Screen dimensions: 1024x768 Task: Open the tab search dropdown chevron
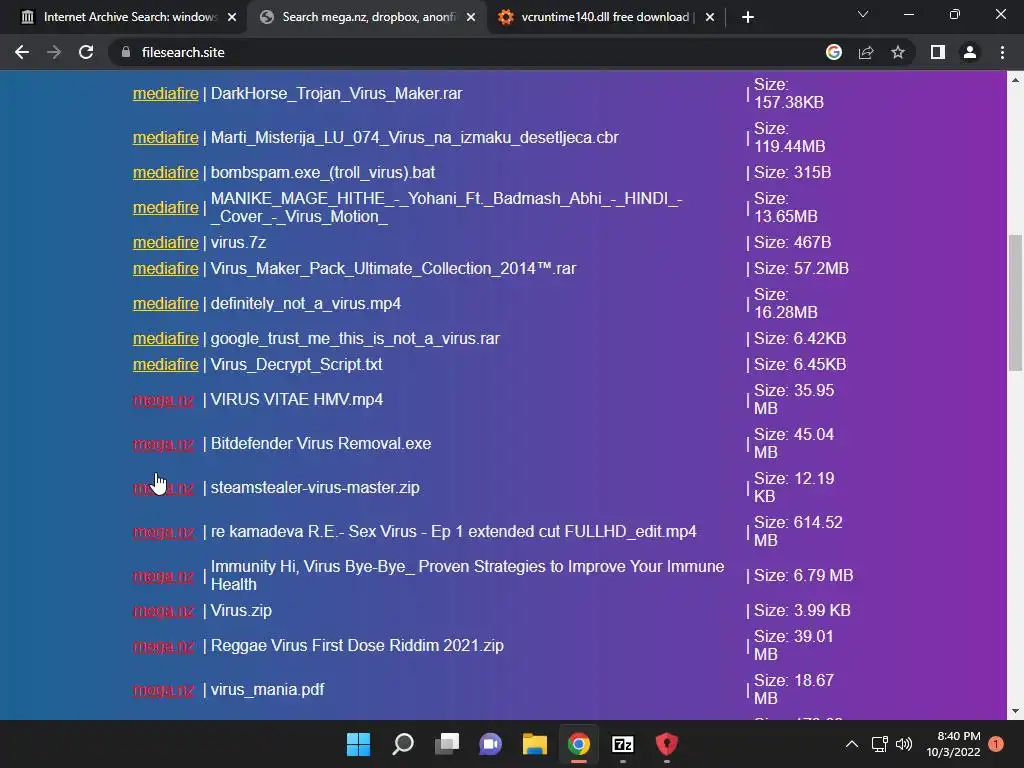pyautogui.click(x=863, y=14)
